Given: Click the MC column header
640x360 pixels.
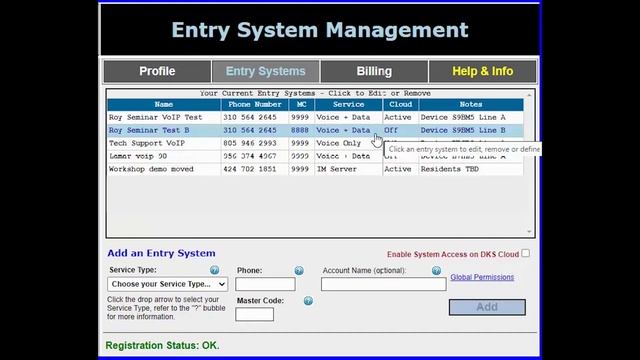Looking at the screenshot, I should pyautogui.click(x=302, y=104).
